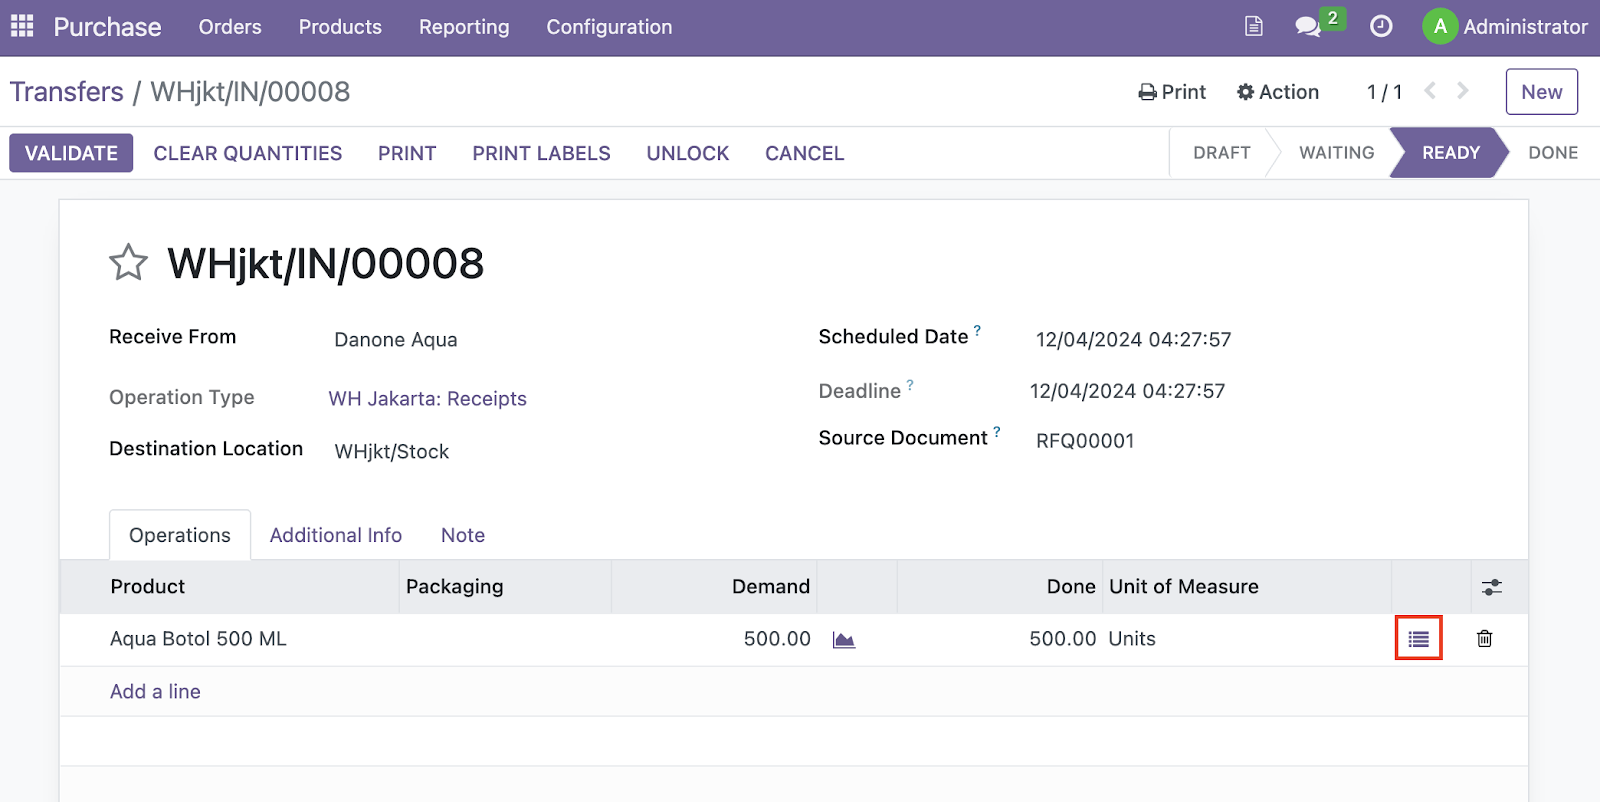Click product Aqua Botol 500 ML
1600x802 pixels.
click(198, 639)
